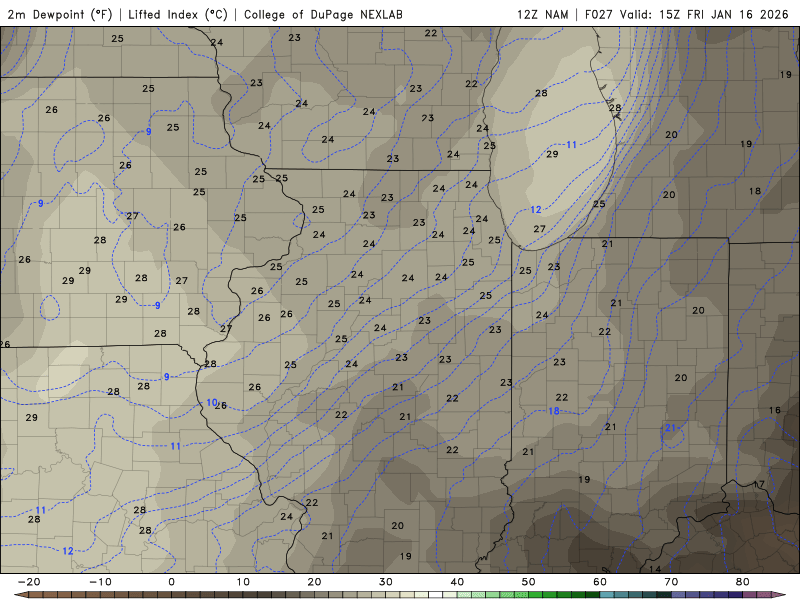The width and height of the screenshot is (800, 600).
Task: Click the black "18" dewpoint value
Action: [x=755, y=191]
